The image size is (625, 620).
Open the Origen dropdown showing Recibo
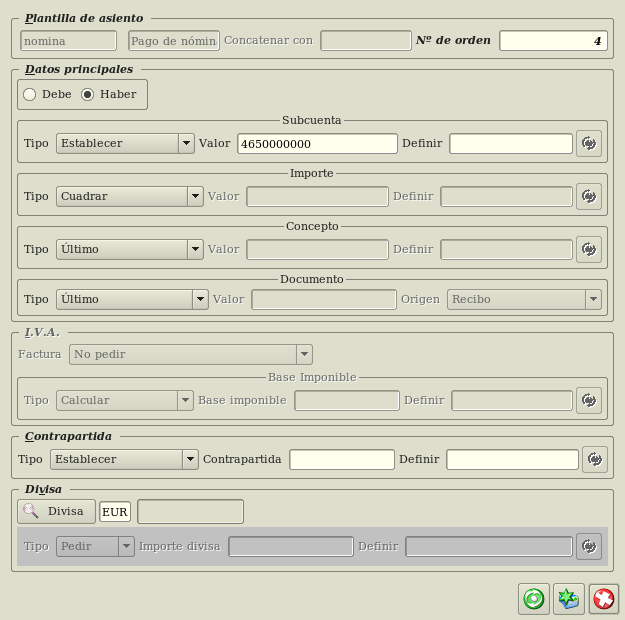point(524,299)
